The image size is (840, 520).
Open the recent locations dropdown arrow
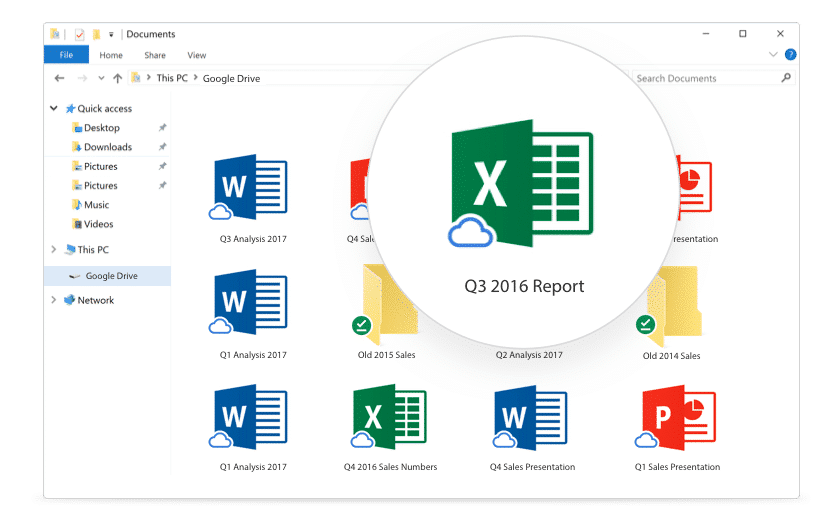[101, 78]
